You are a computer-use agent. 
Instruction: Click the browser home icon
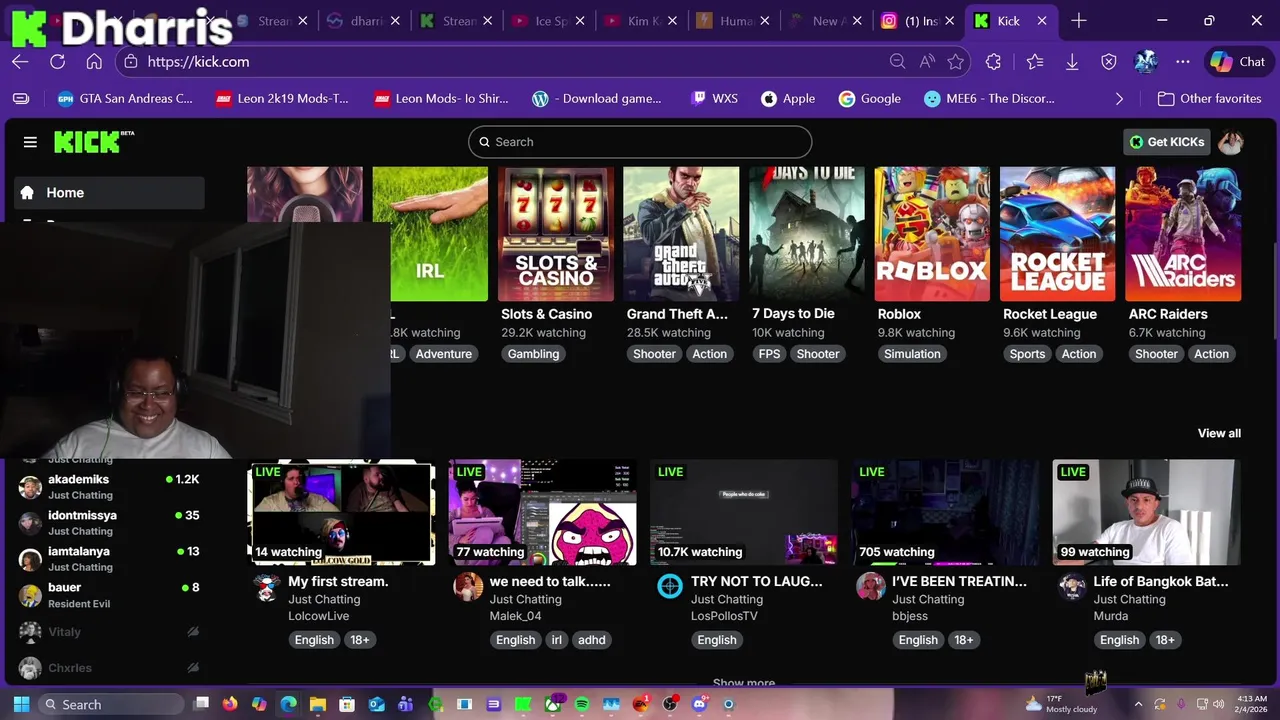tap(94, 61)
